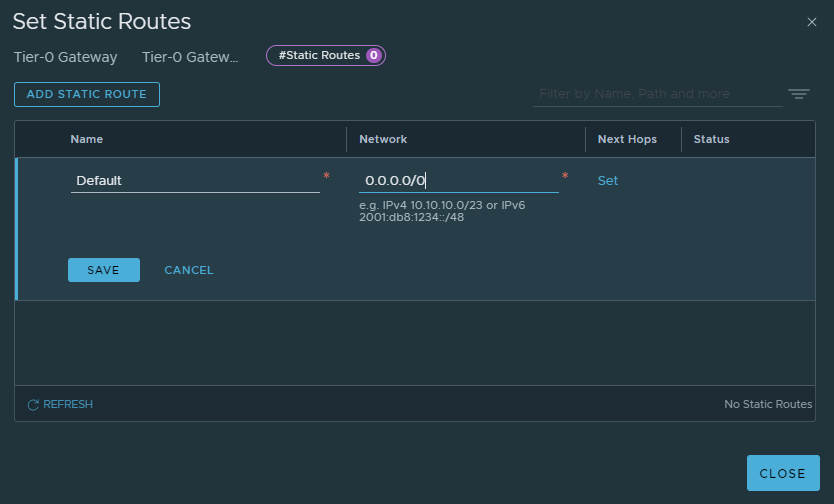Screen dimensions: 834x504
Task: Click the Network column header
Action: point(383,139)
